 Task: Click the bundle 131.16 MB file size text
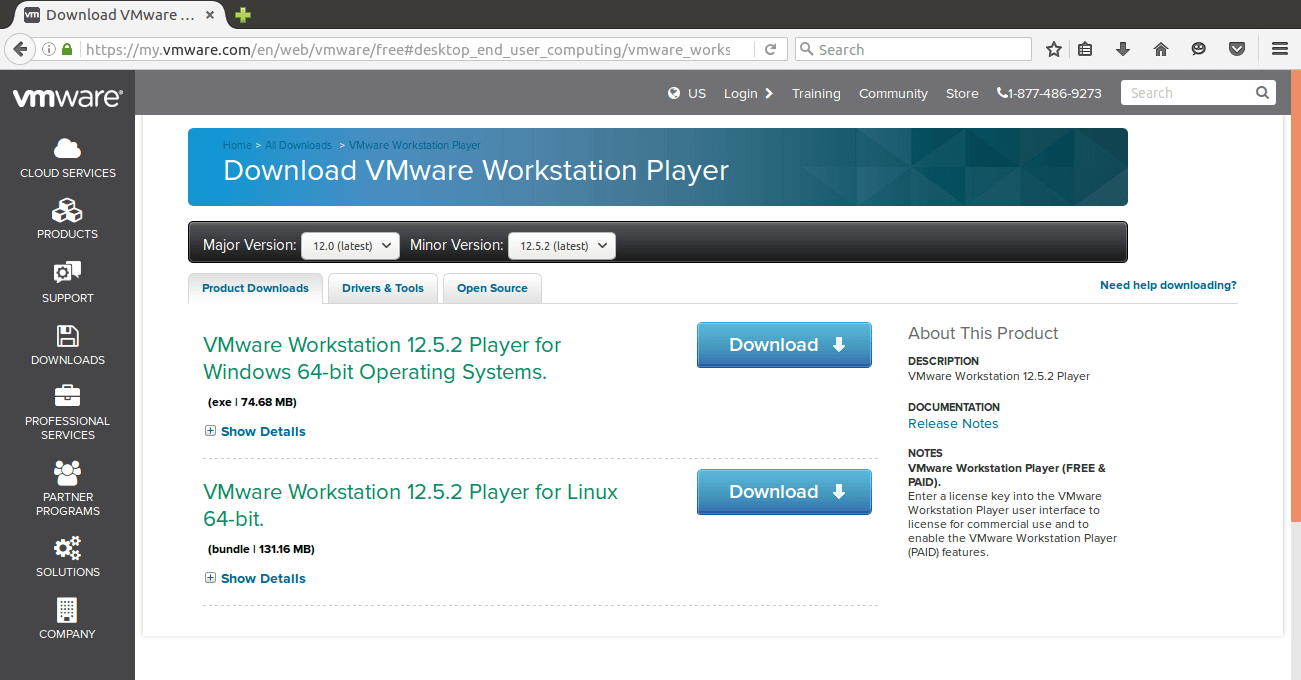click(x=261, y=549)
